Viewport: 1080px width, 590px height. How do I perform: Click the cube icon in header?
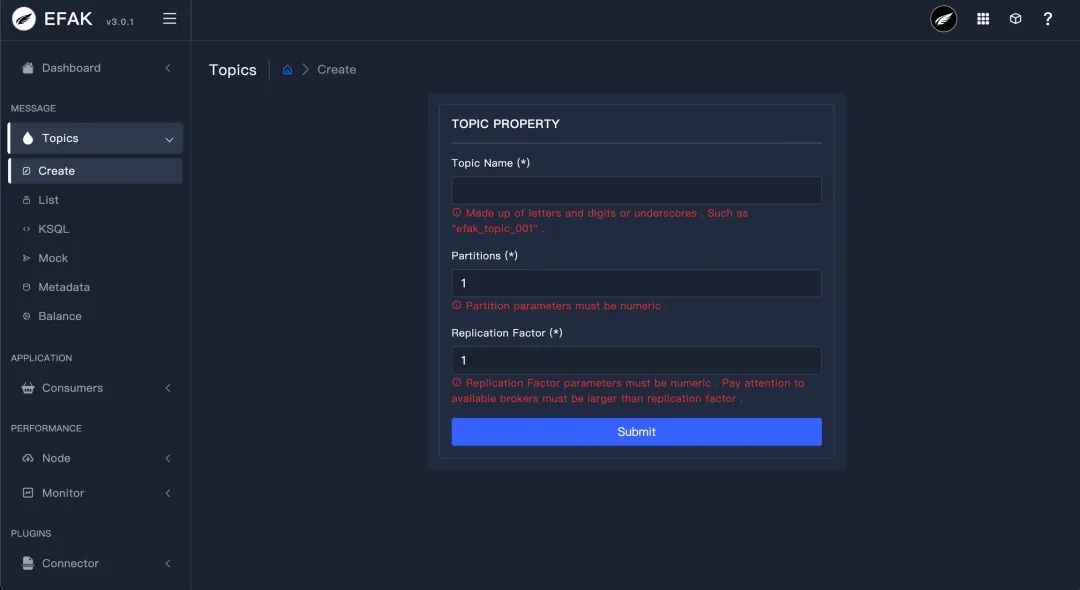point(1015,19)
